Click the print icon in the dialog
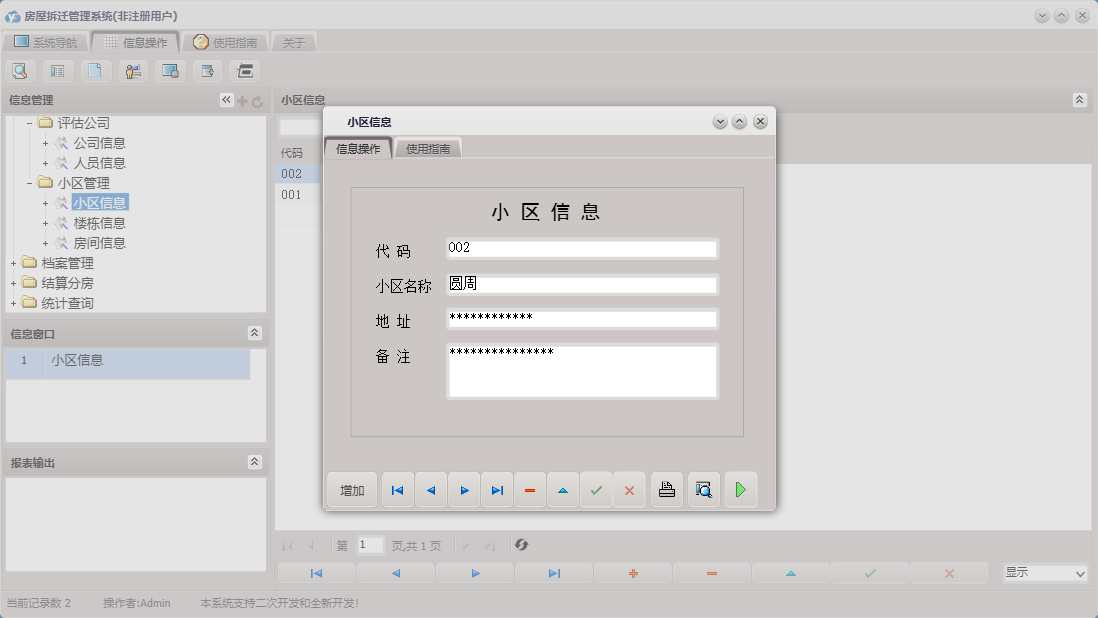This screenshot has height=618, width=1098. click(x=667, y=489)
